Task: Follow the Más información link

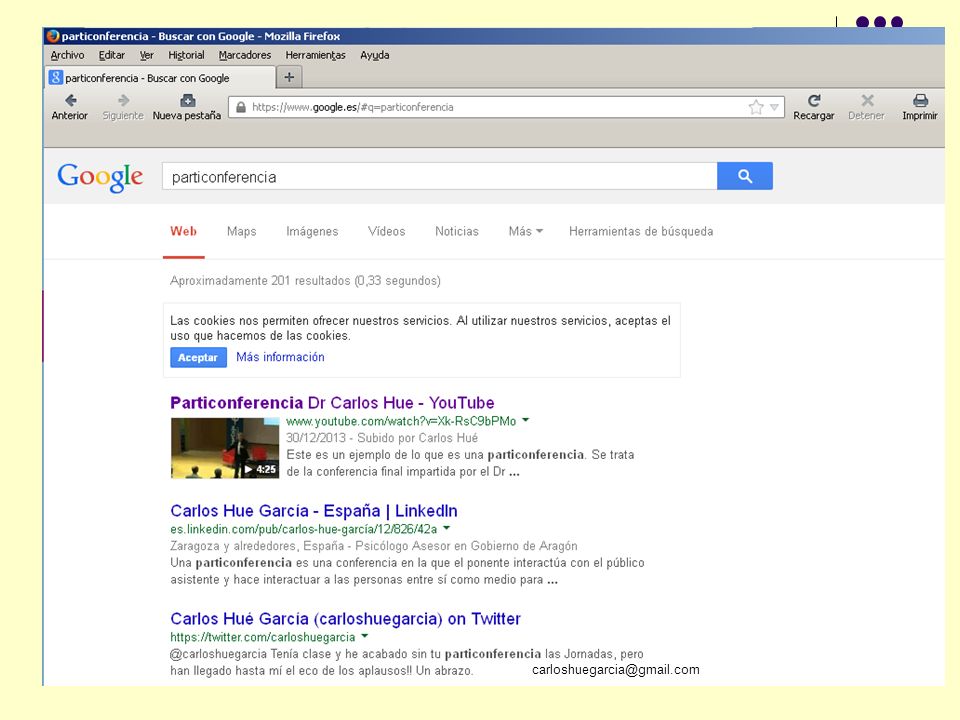Action: tap(280, 357)
